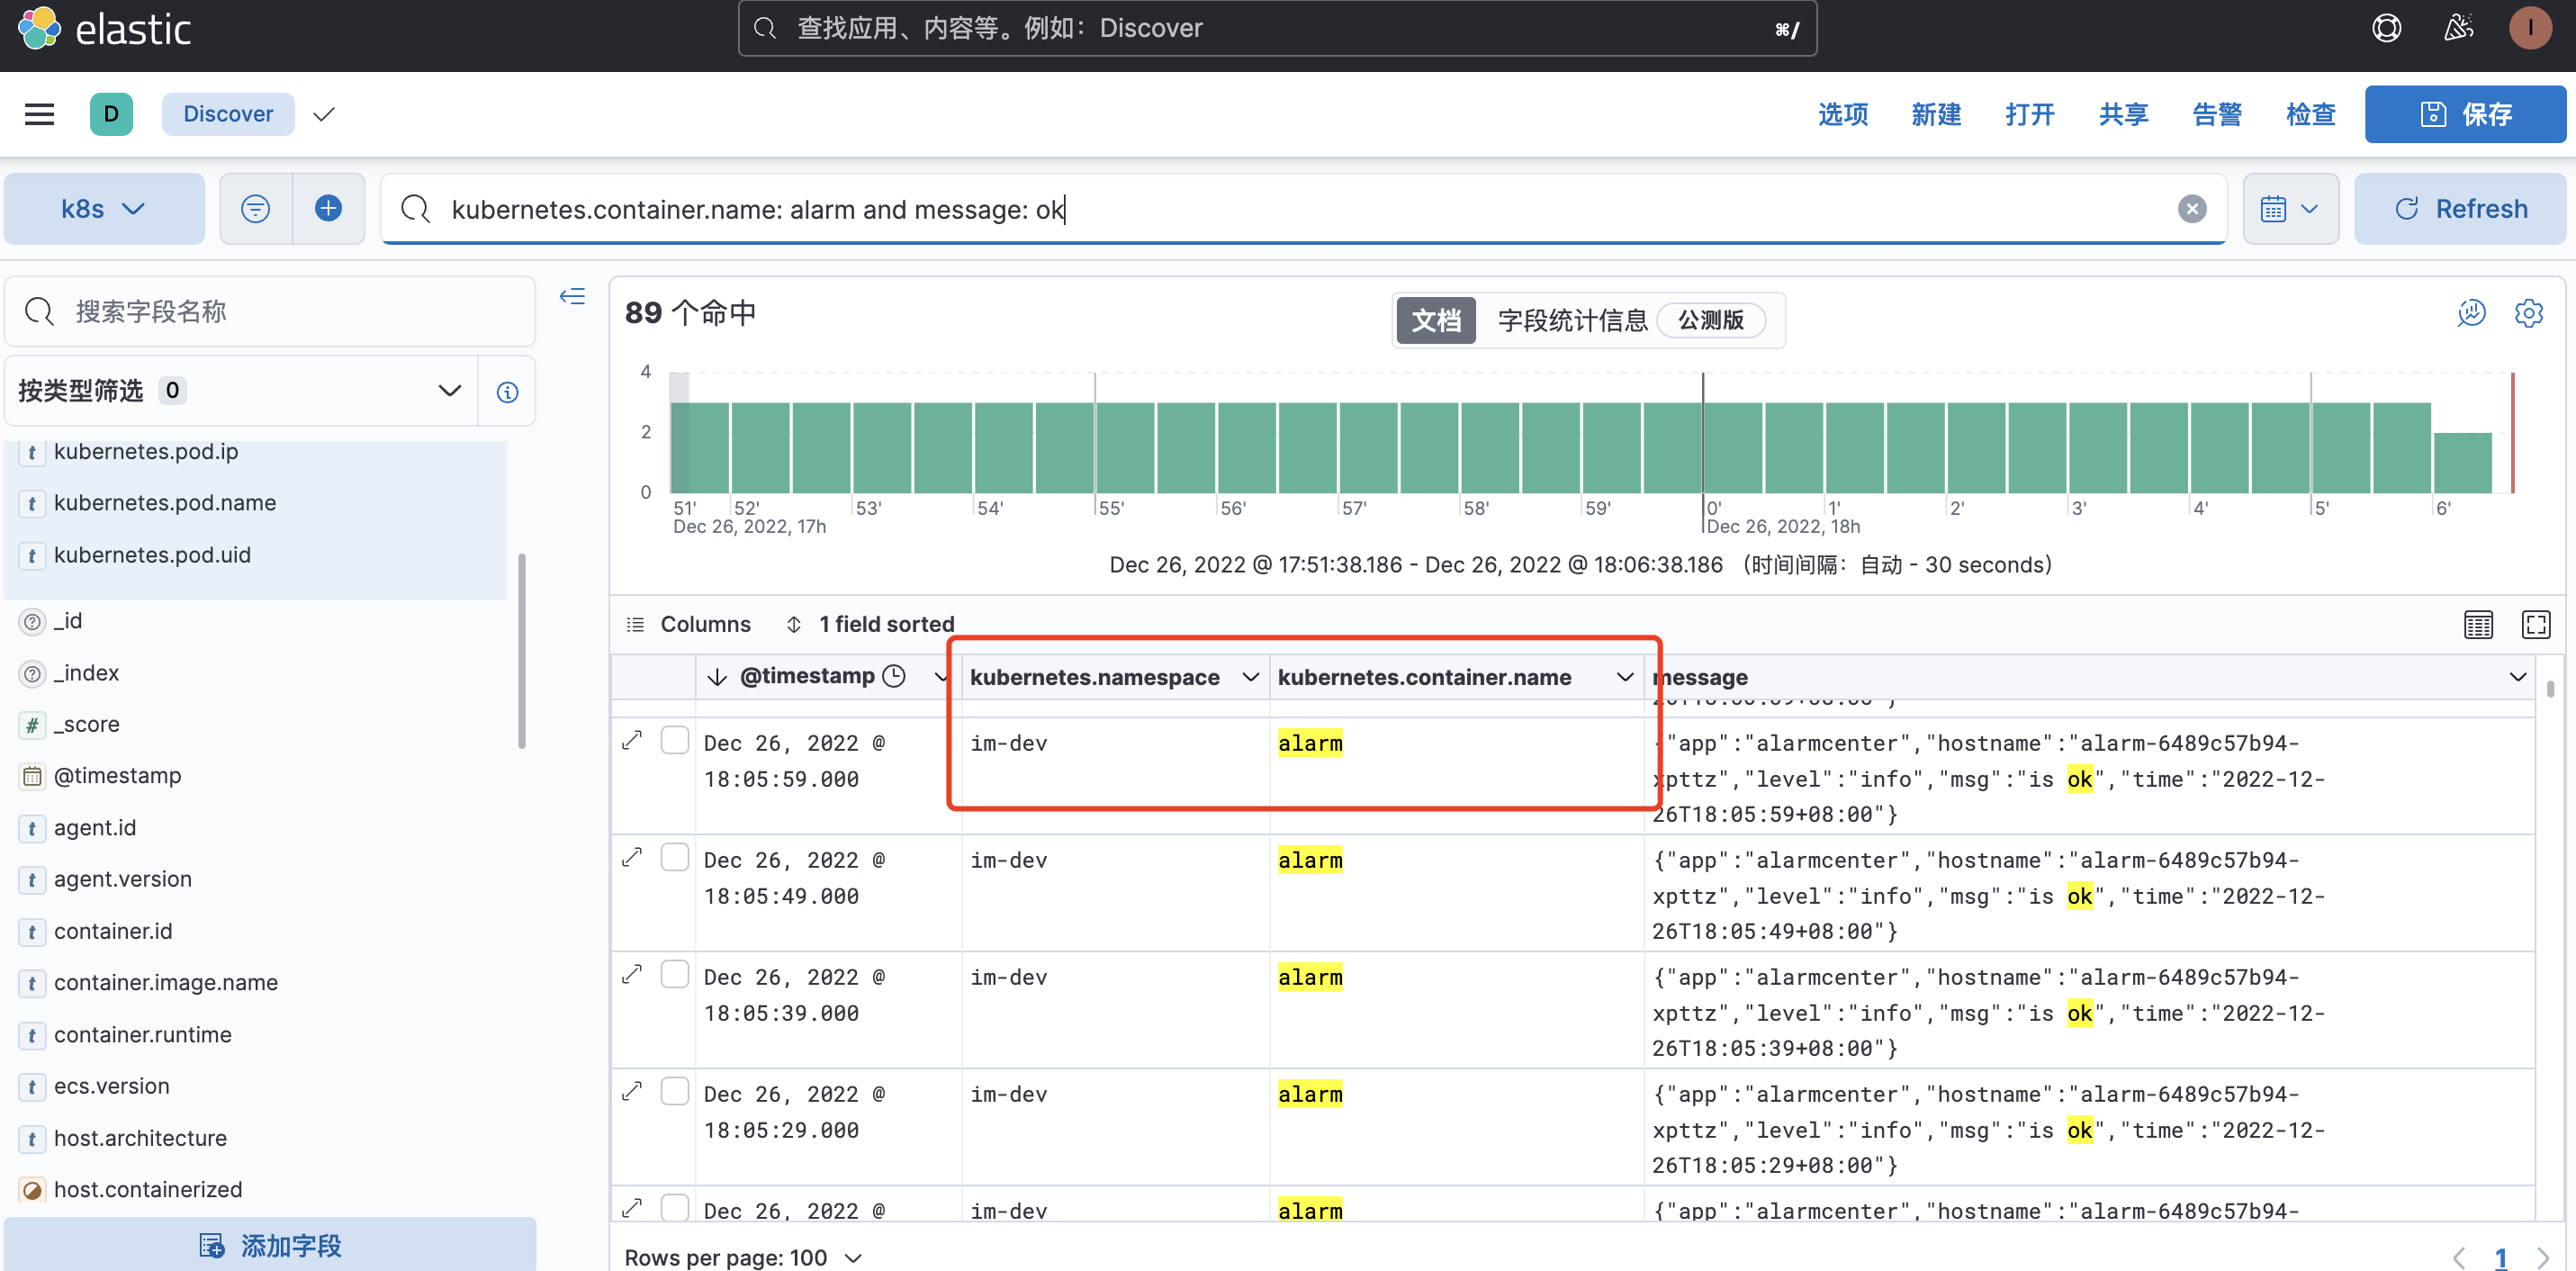Open the k8s data view dropdown
The height and width of the screenshot is (1271, 2576).
[x=103, y=208]
